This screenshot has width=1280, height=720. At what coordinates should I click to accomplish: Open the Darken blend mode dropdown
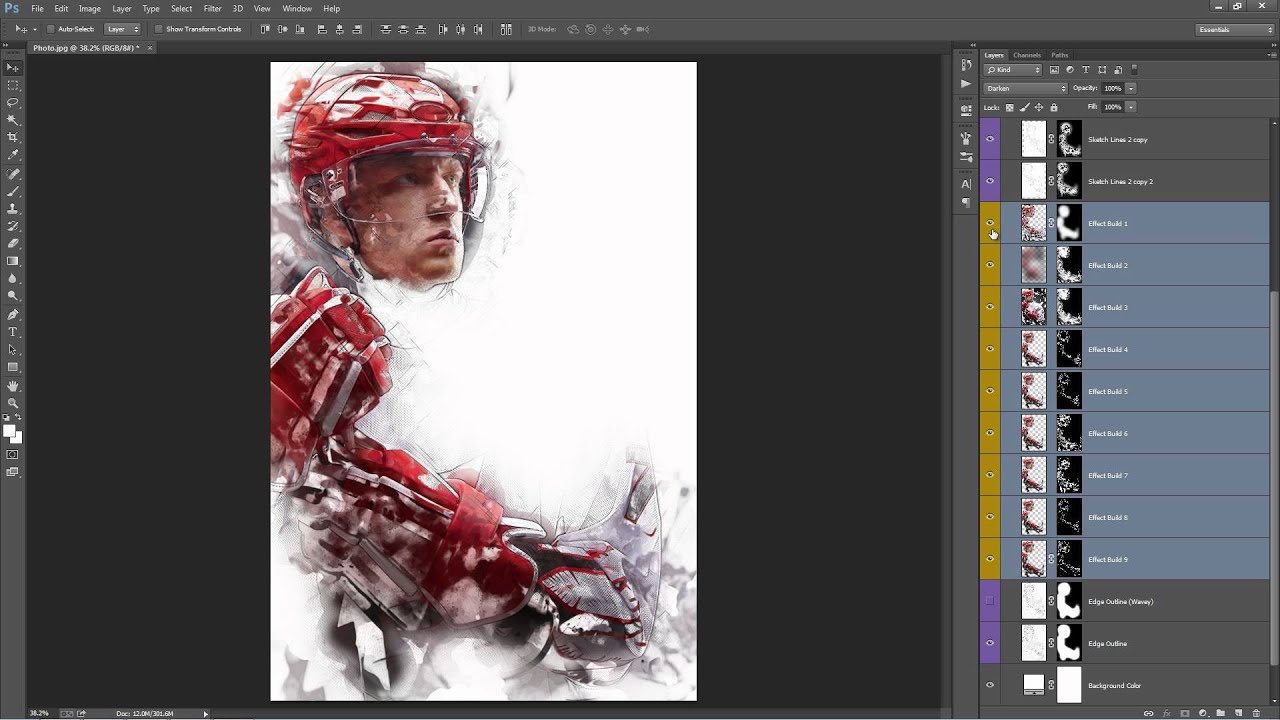click(x=1026, y=88)
